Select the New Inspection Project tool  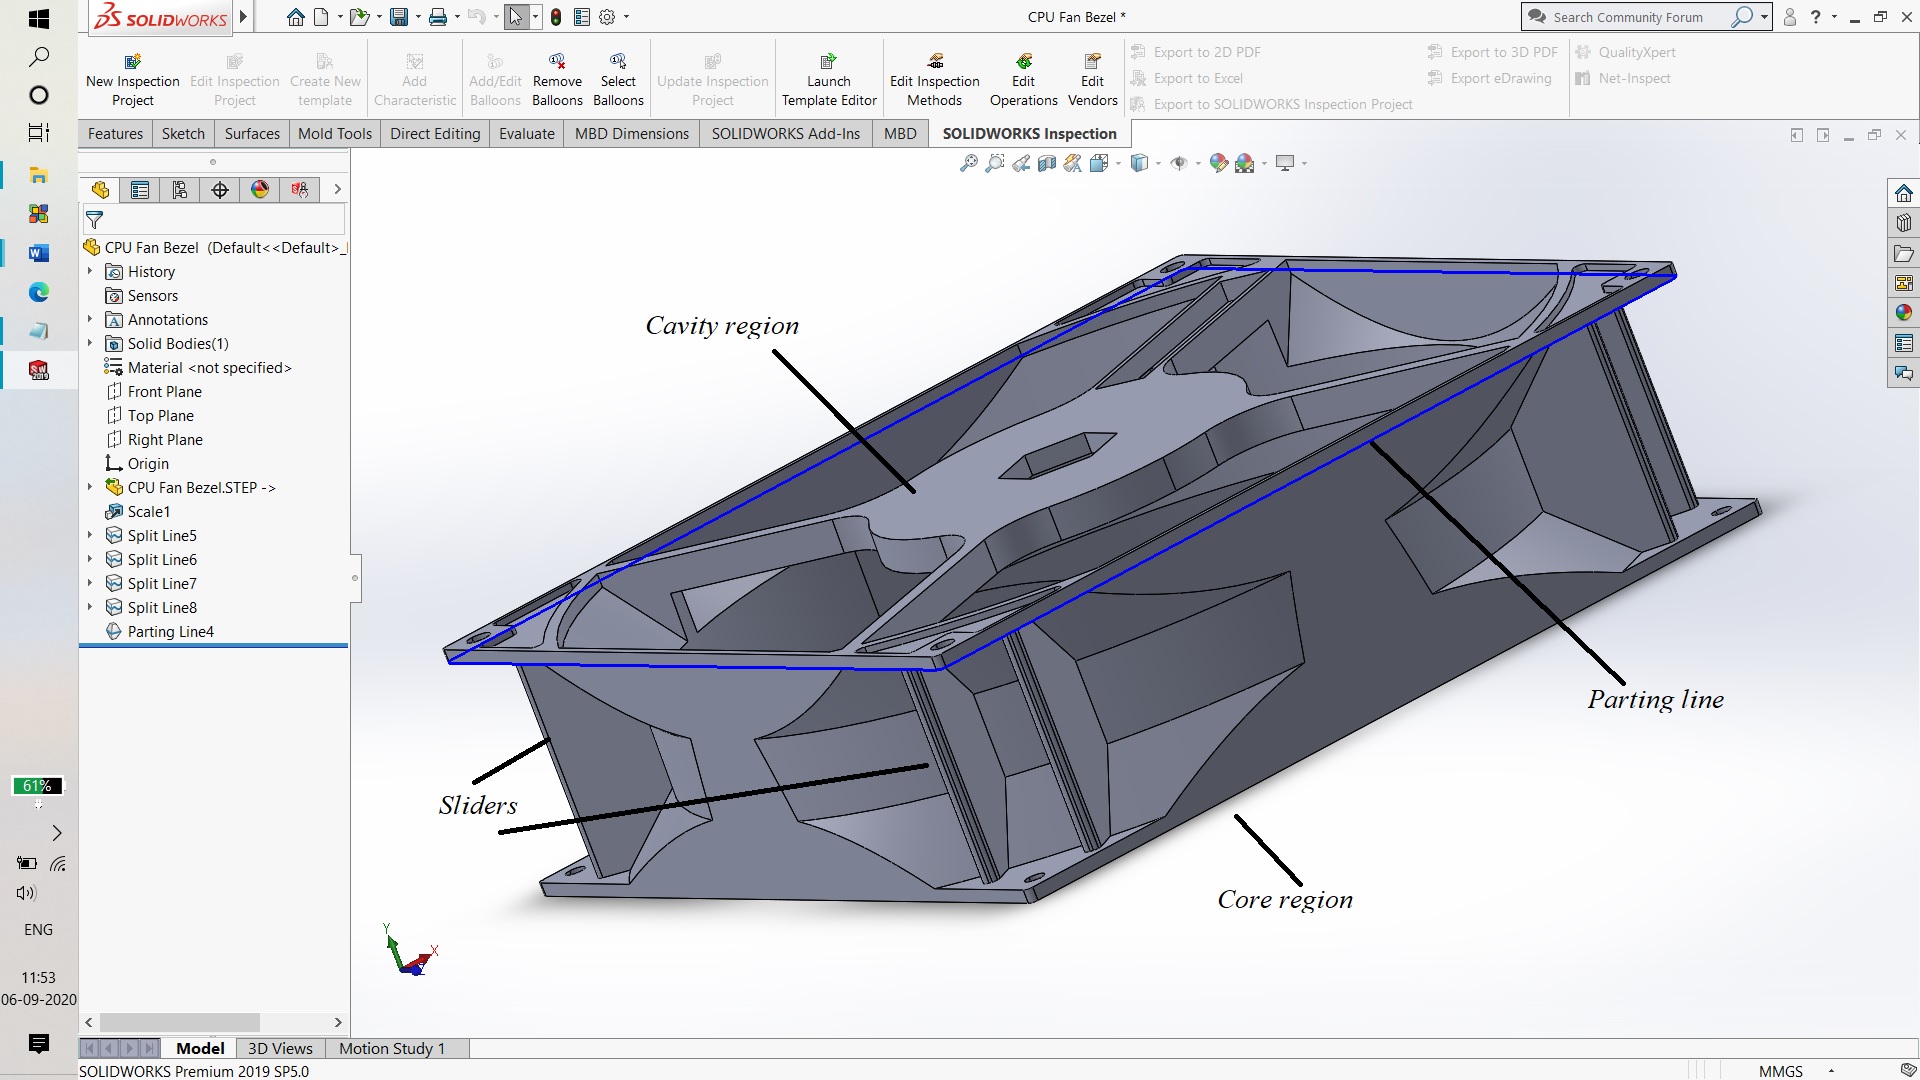click(x=132, y=77)
